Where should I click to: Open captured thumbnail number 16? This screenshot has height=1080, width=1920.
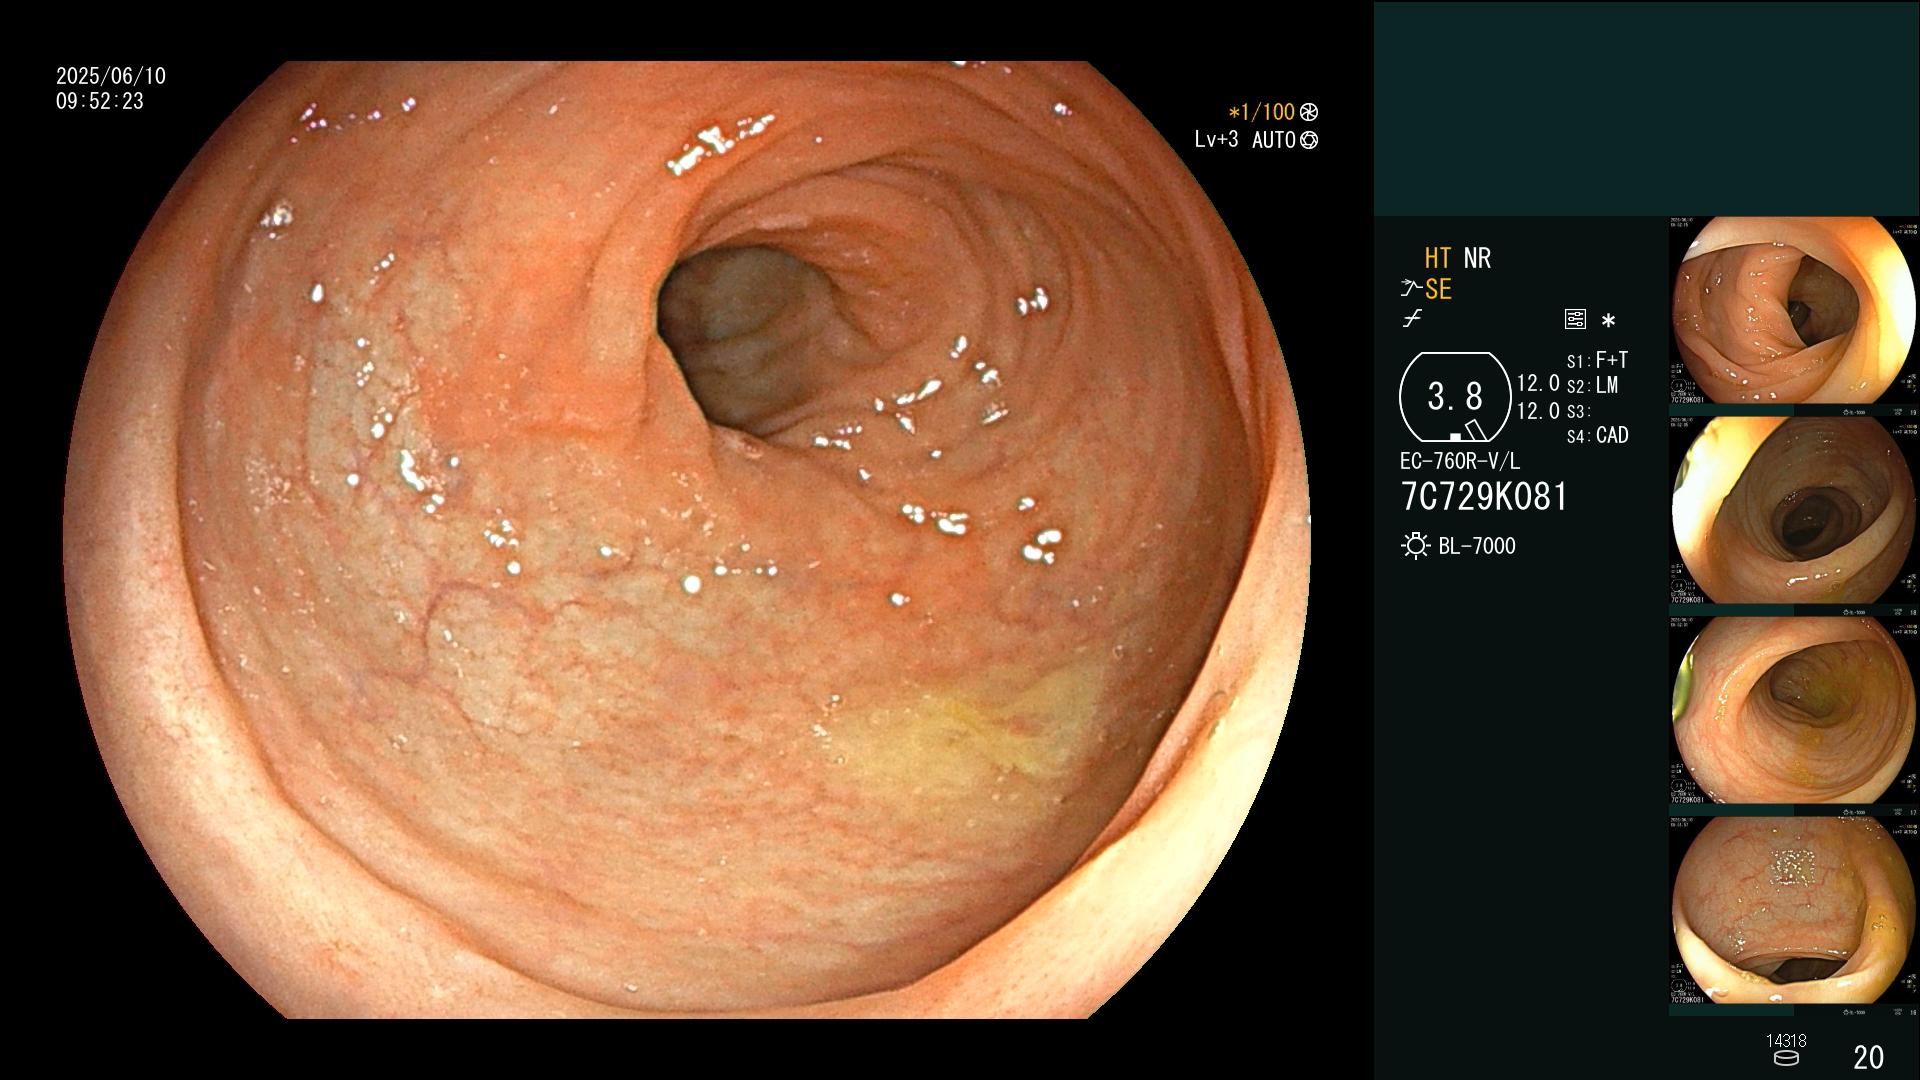pyautogui.click(x=1794, y=916)
